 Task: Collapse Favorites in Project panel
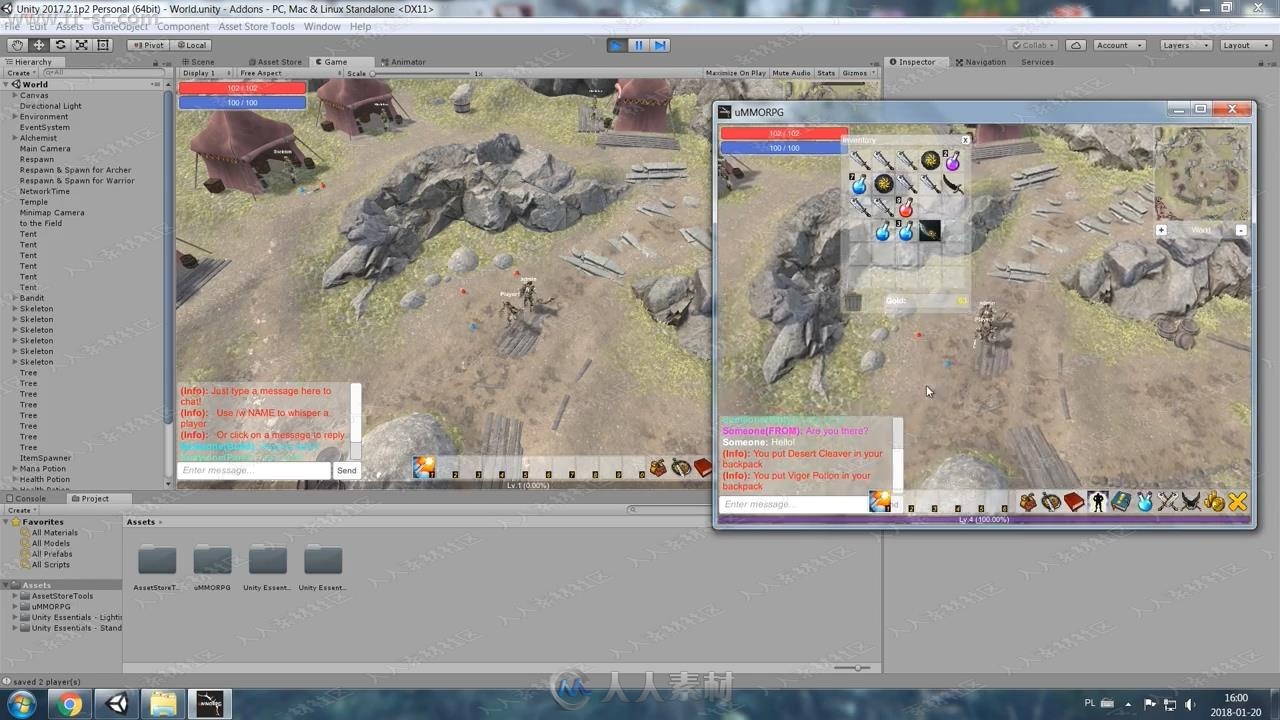[x=8, y=522]
